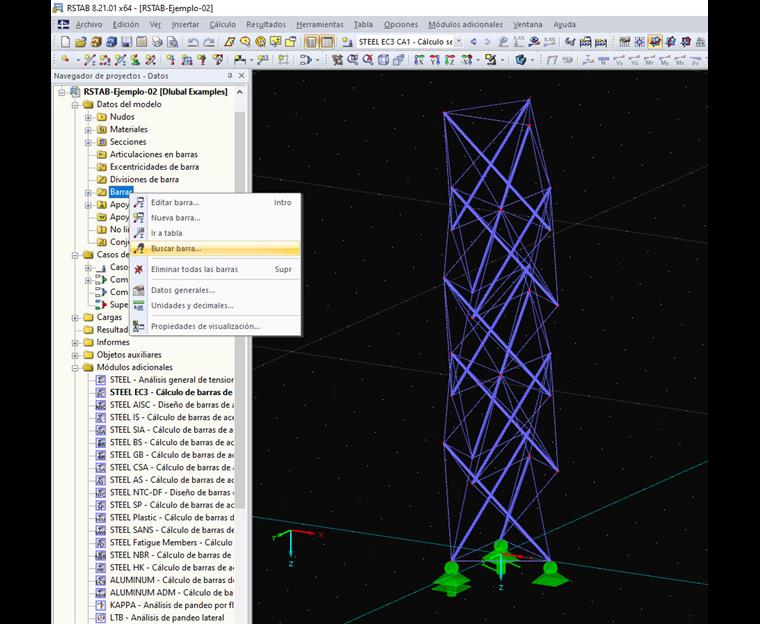Click the Print icon
Image resolution: width=760 pixels, height=624 pixels.
pos(157,42)
